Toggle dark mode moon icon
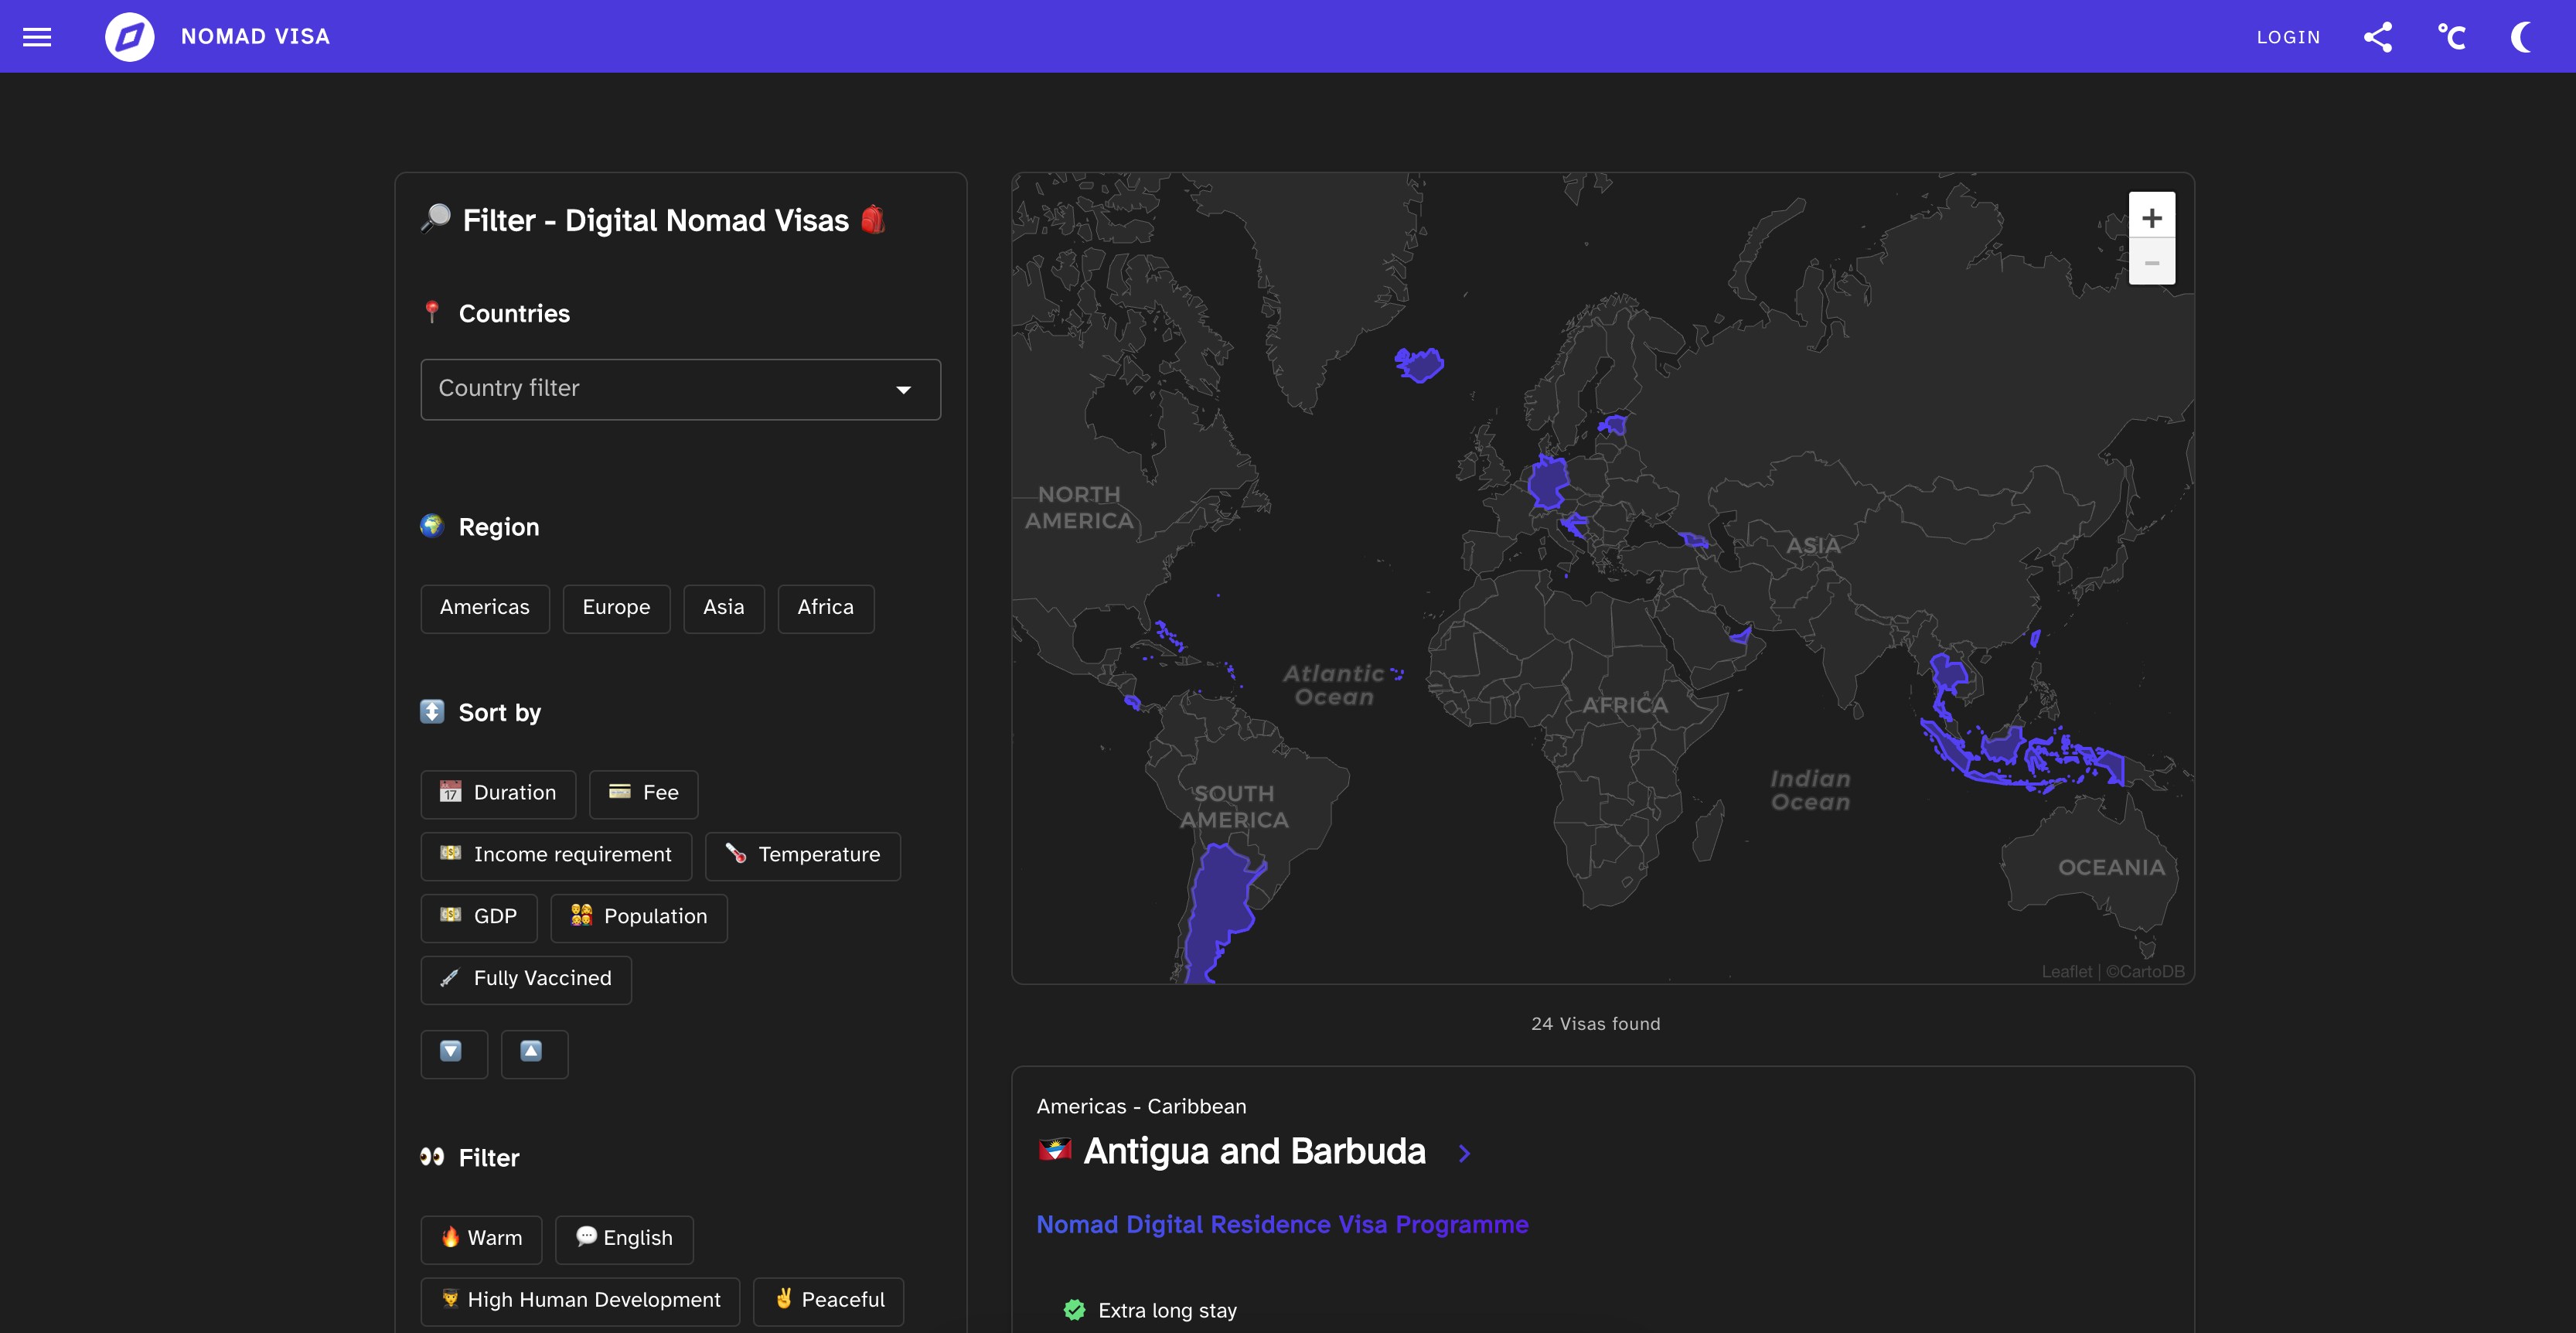Viewport: 2576px width, 1333px height. click(x=2522, y=37)
